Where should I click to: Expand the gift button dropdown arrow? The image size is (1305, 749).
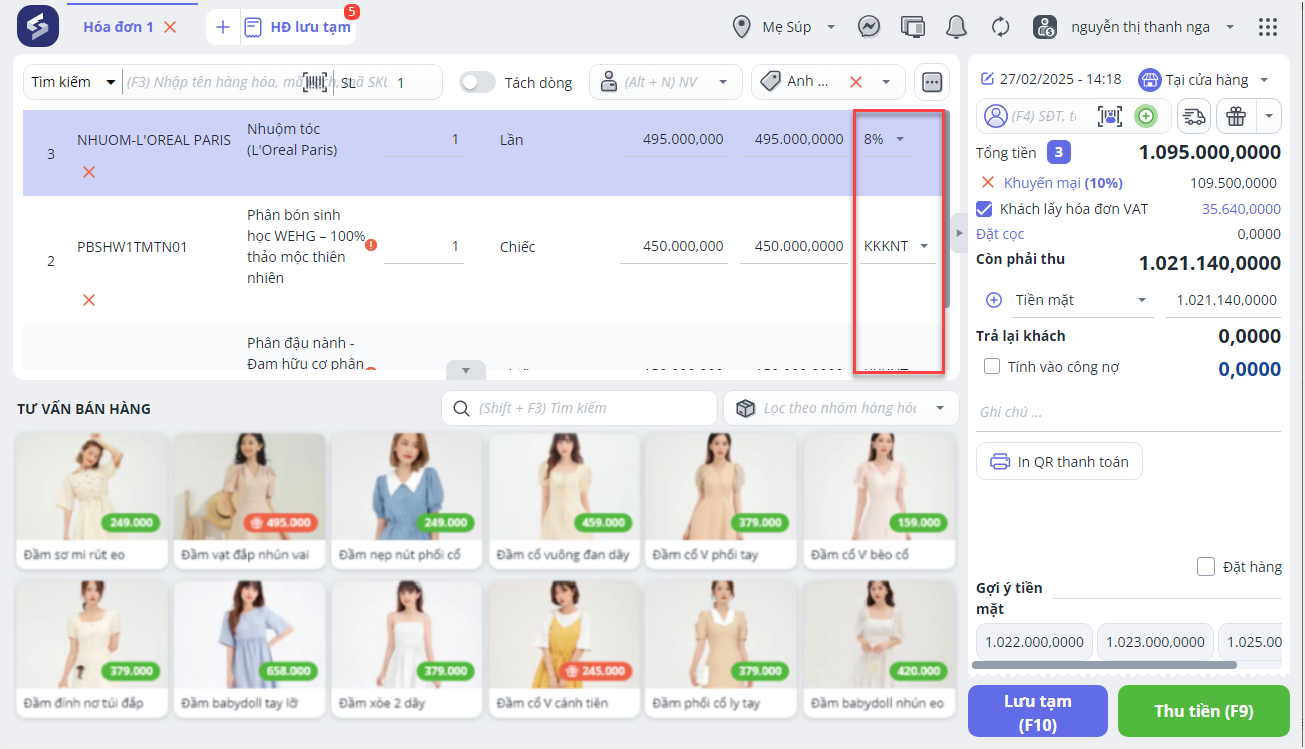(1268, 116)
